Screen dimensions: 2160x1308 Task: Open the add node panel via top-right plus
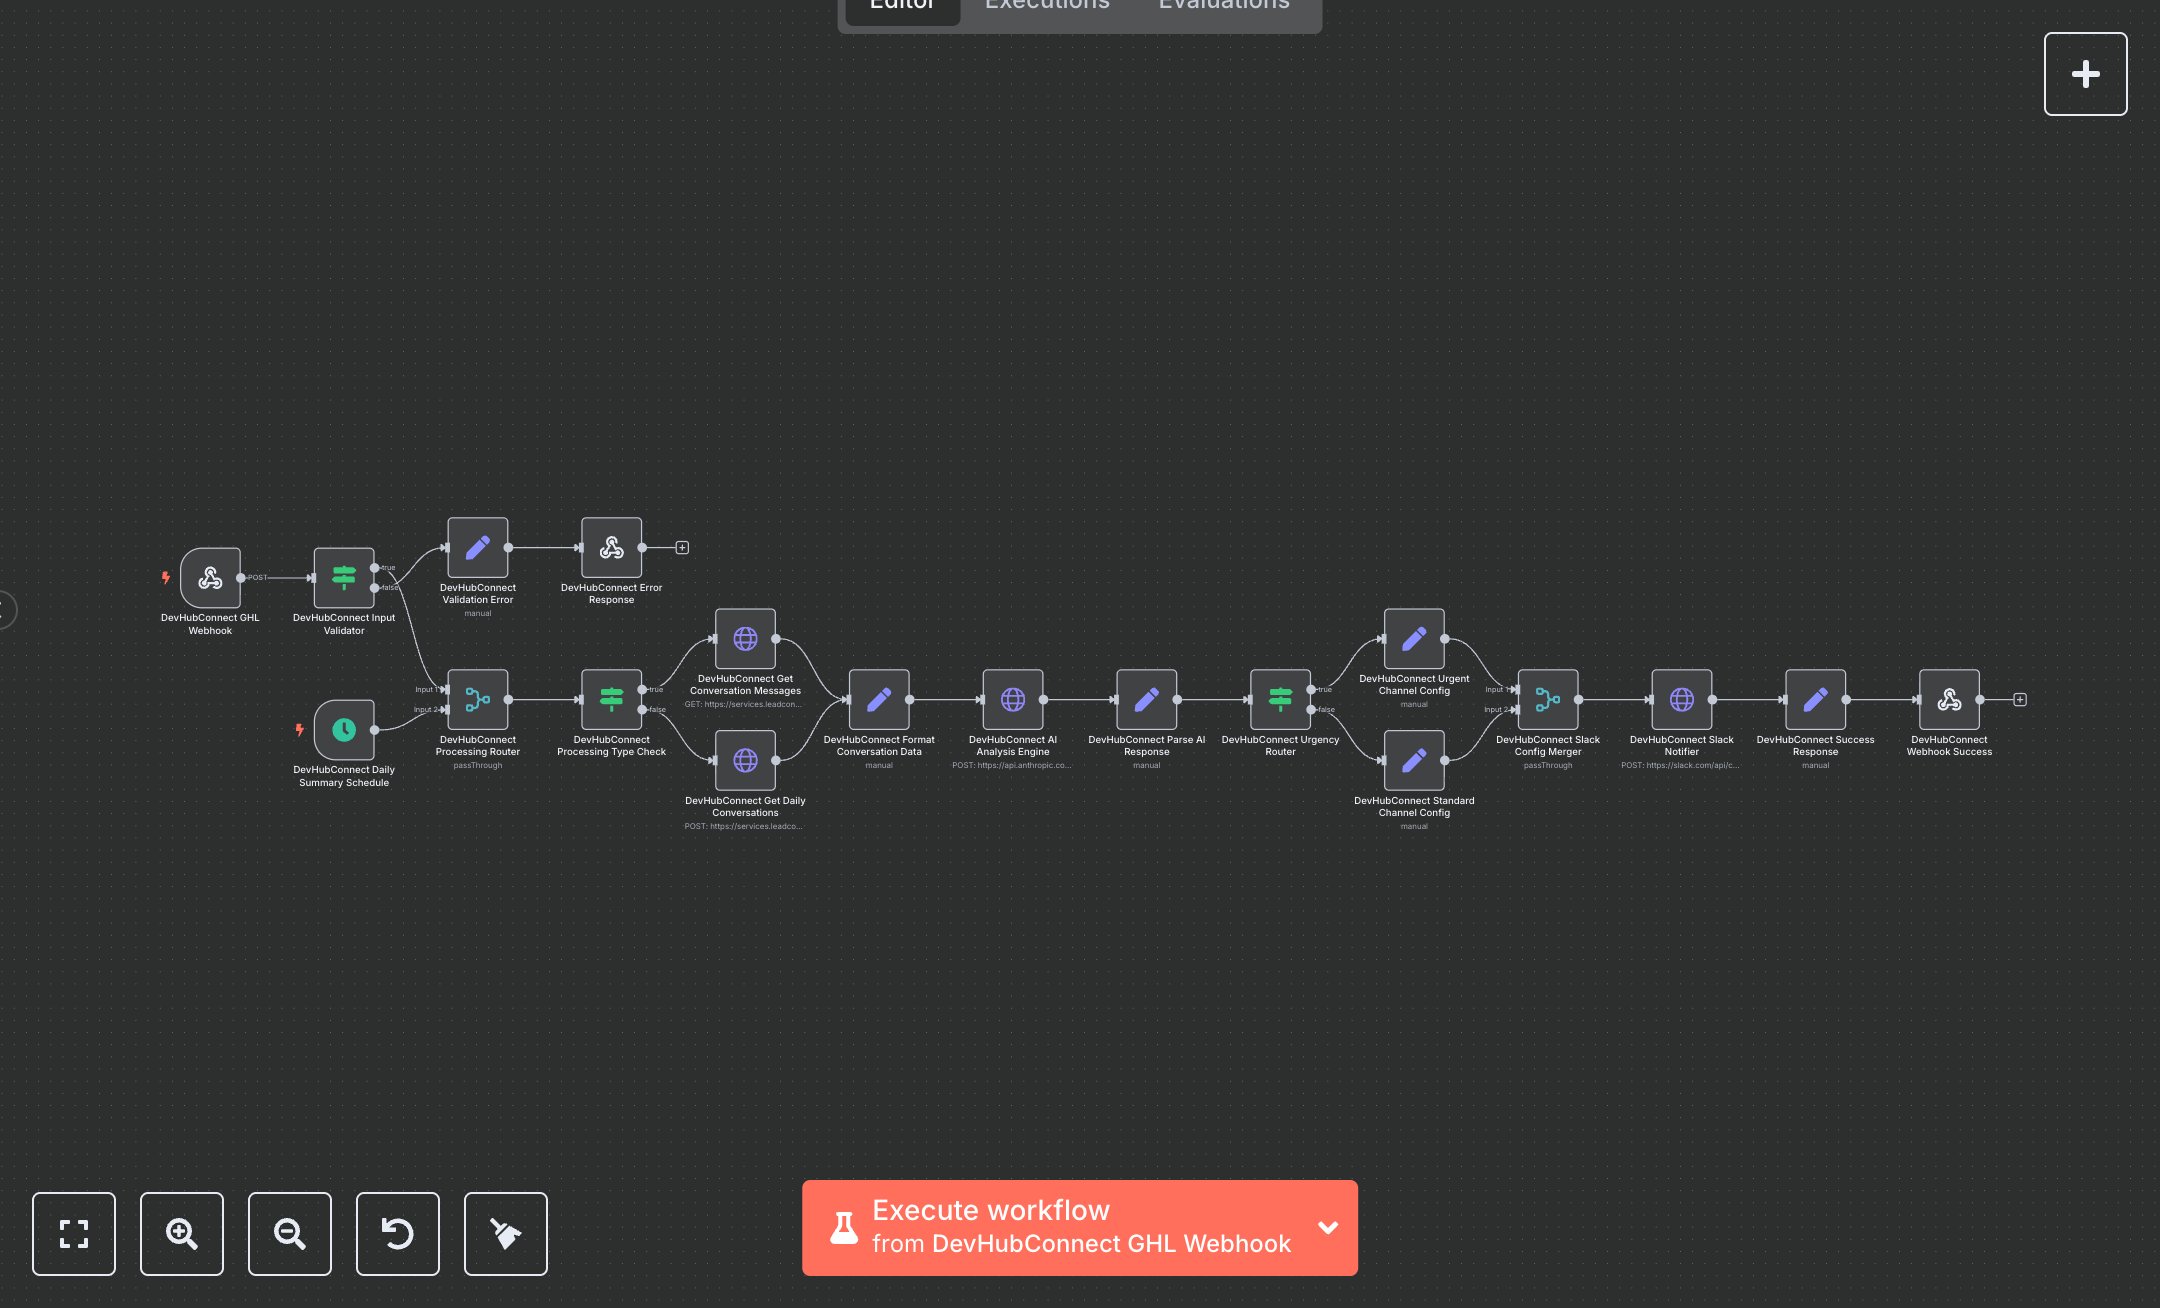pos(2085,73)
